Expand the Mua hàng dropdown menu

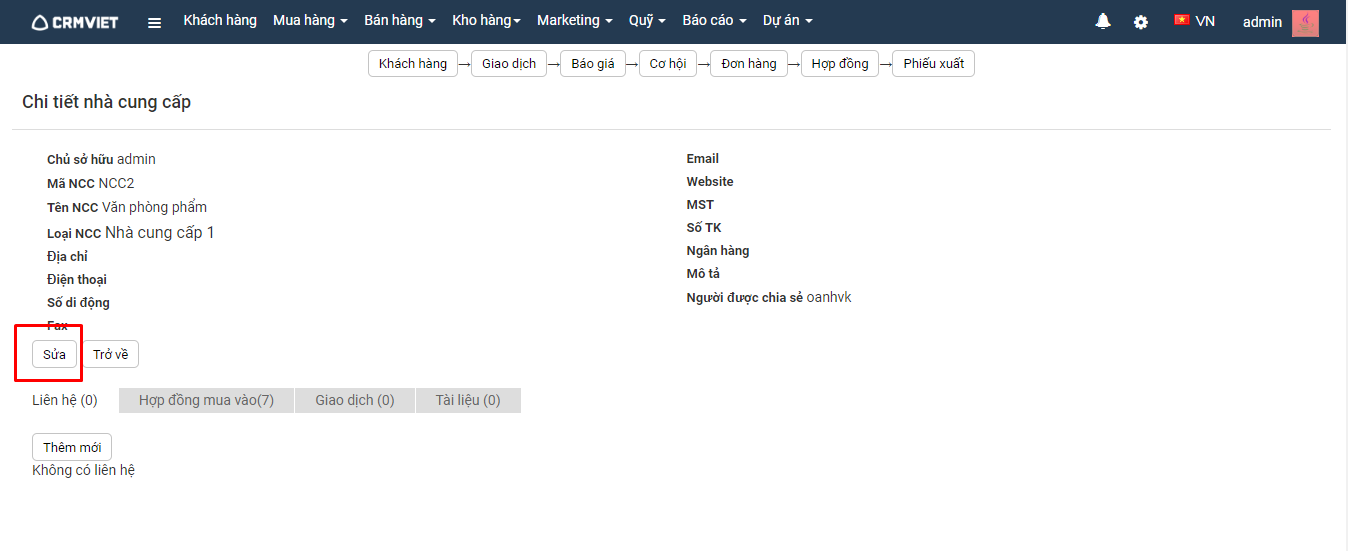coord(310,21)
